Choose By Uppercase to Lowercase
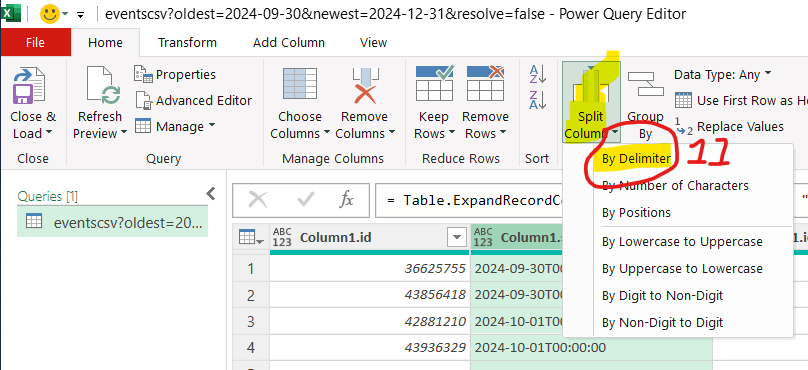The width and height of the screenshot is (808, 370). [682, 268]
